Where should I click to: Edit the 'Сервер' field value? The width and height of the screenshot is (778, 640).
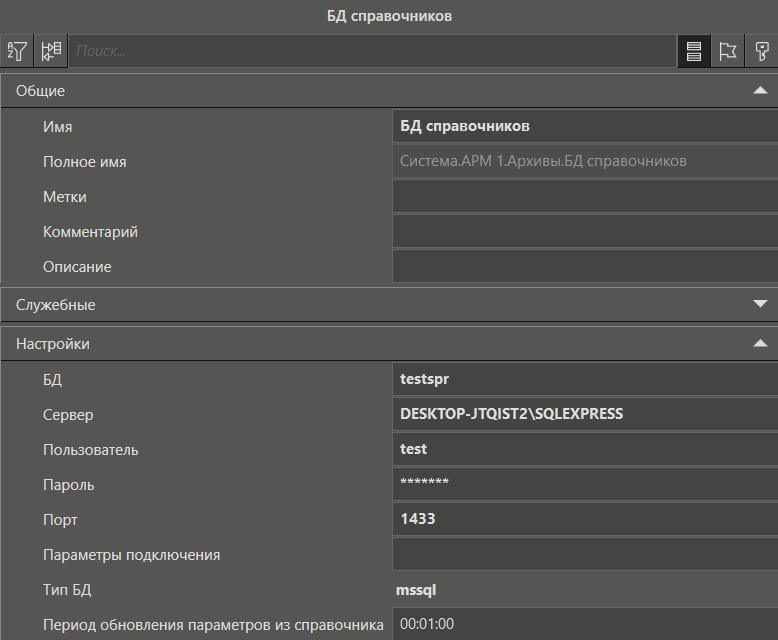(584, 415)
